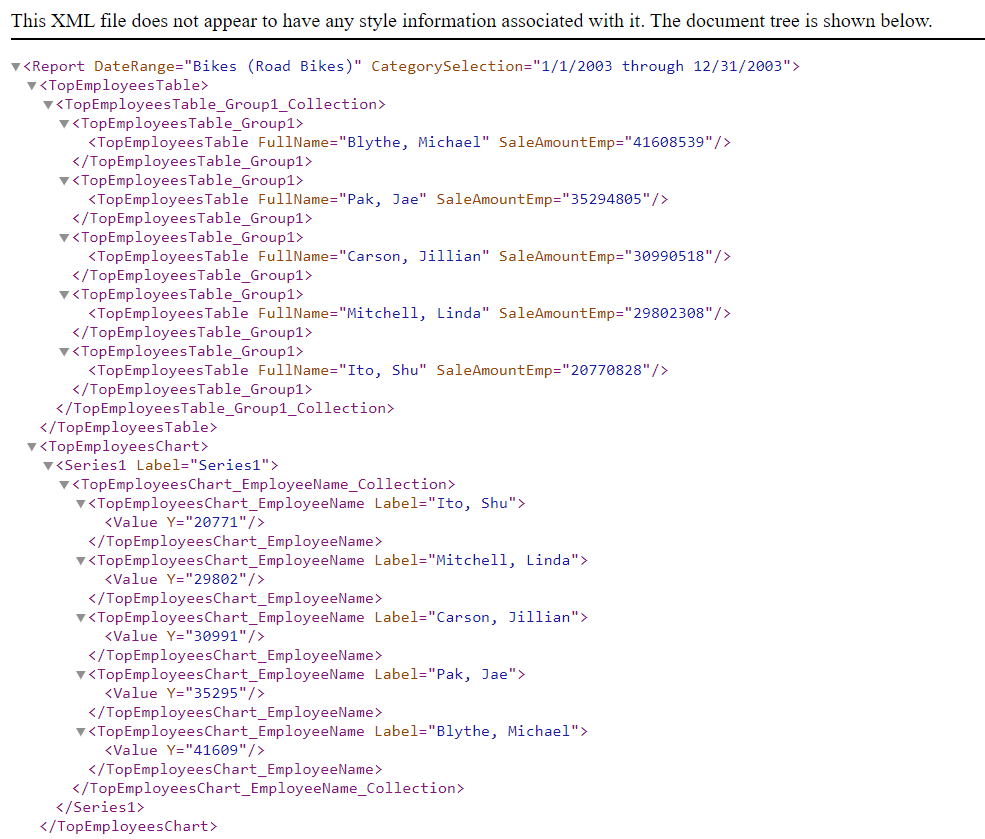The image size is (985, 839).
Task: Collapse the TopEmployeesTable element
Action: click(x=31, y=85)
